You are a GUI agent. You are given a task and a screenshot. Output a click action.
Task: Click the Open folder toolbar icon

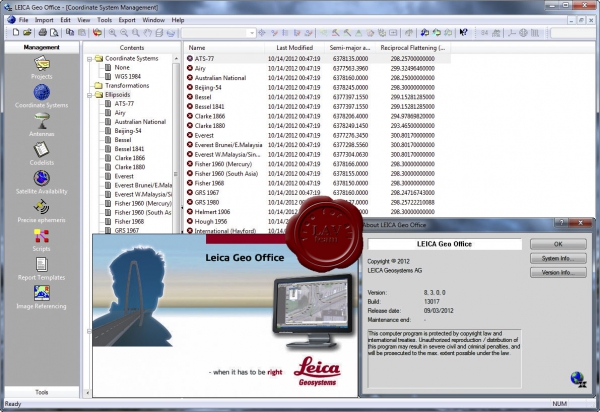click(27, 33)
